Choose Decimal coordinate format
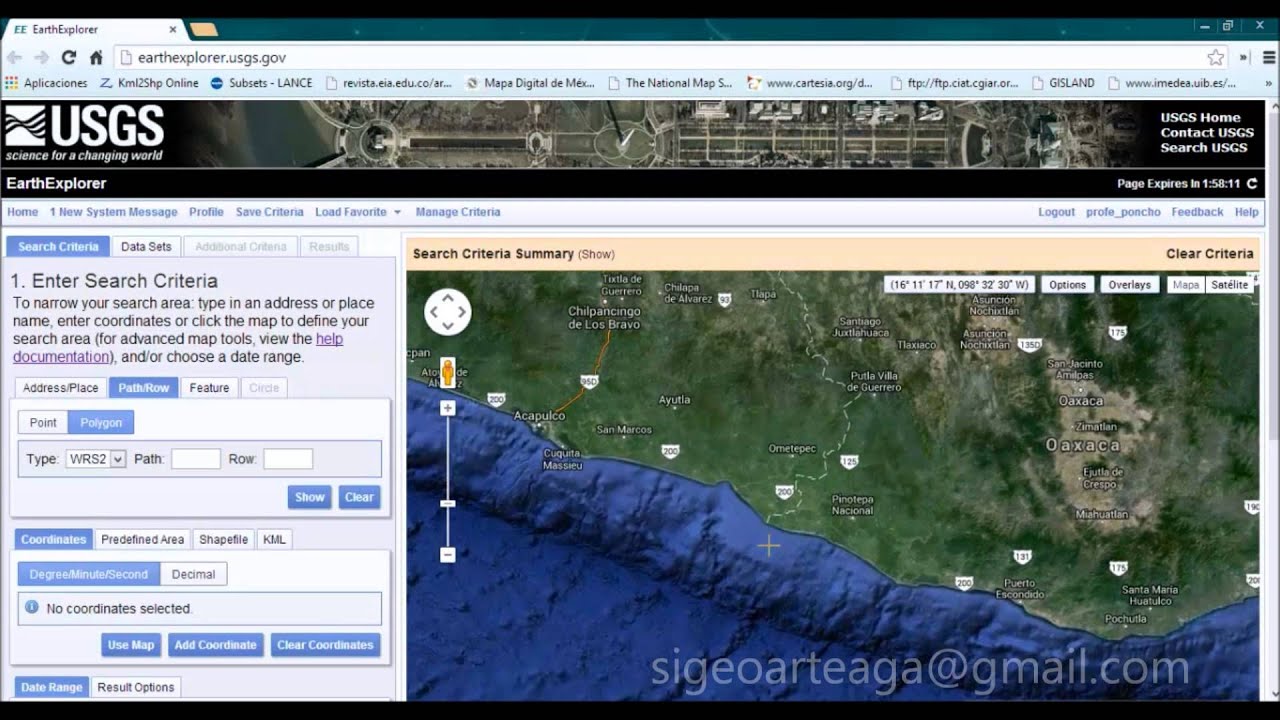 pyautogui.click(x=193, y=574)
